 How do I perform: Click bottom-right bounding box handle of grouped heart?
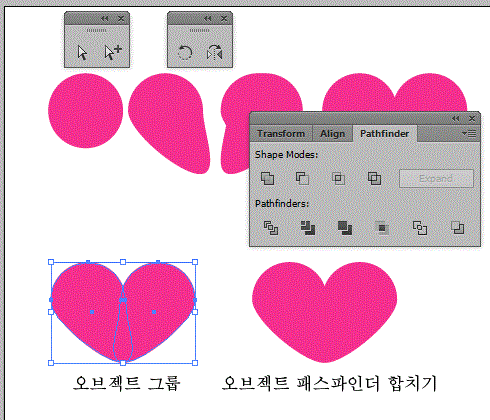(195, 363)
